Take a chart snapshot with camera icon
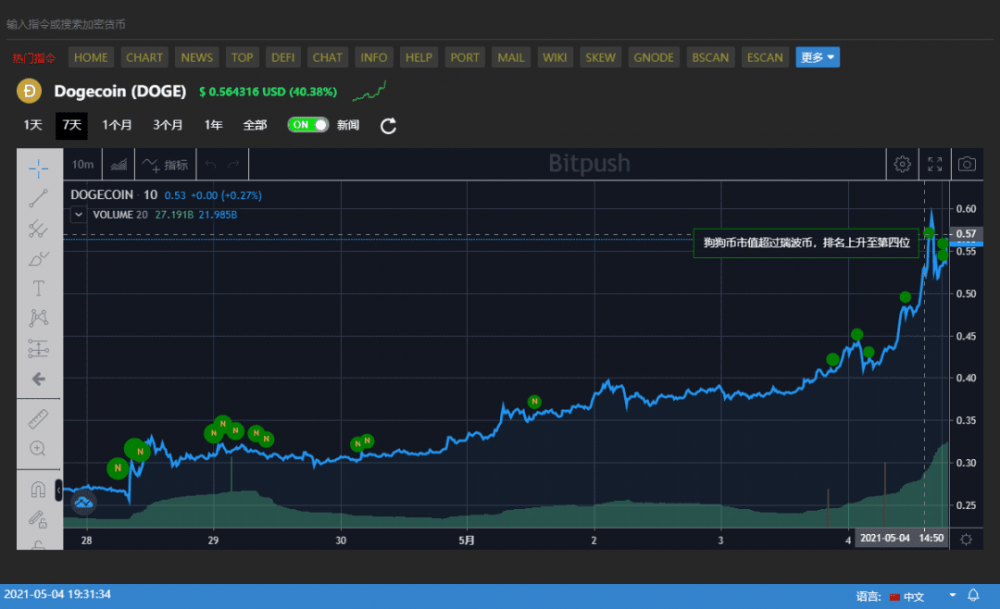 (x=966, y=163)
